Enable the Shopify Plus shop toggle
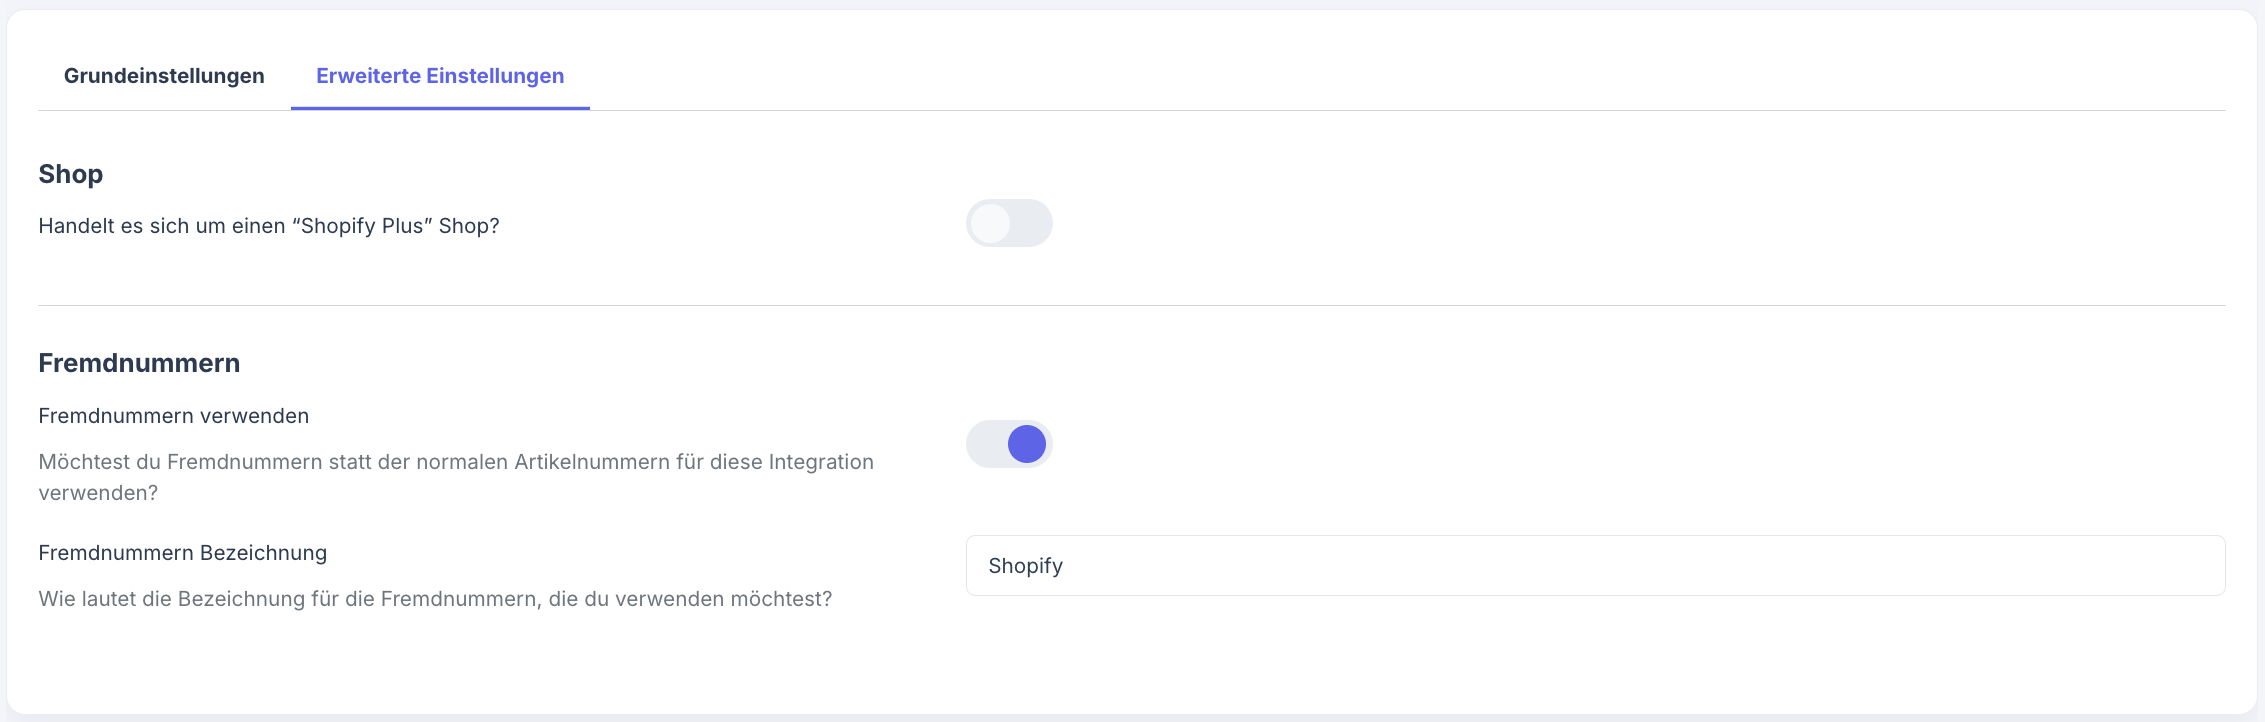 1009,223
